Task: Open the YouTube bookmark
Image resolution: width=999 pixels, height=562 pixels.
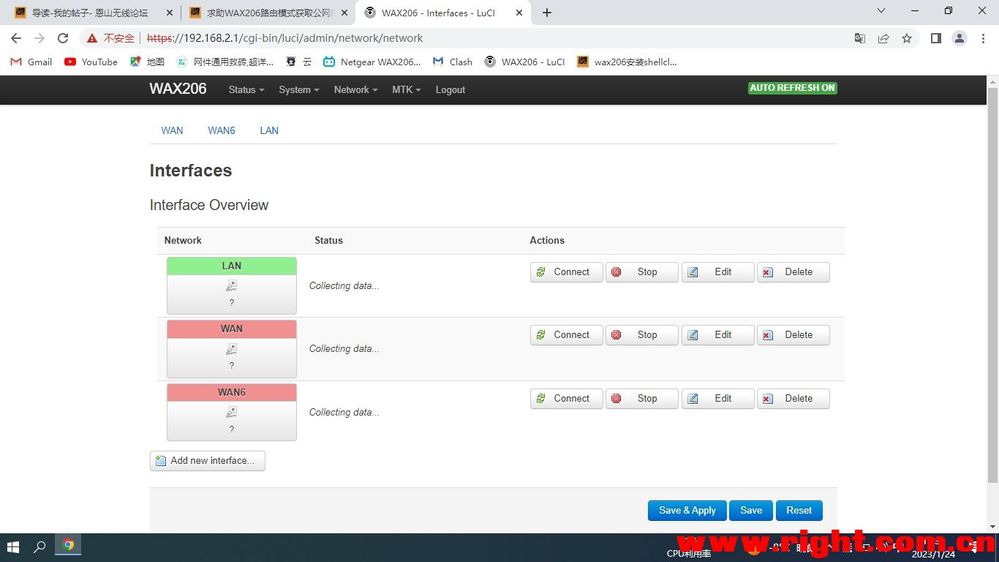Action: coord(91,62)
